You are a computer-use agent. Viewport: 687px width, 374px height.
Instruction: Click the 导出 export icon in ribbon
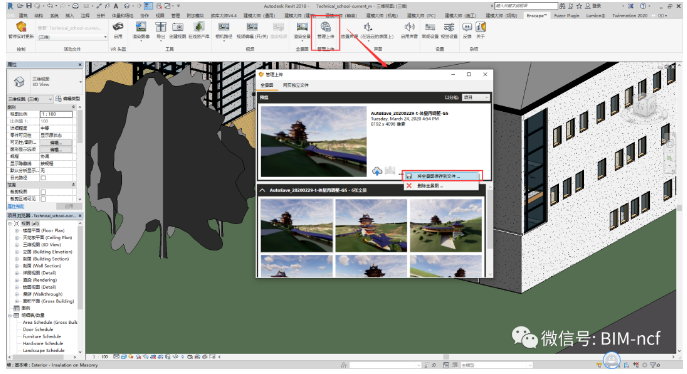(161, 27)
